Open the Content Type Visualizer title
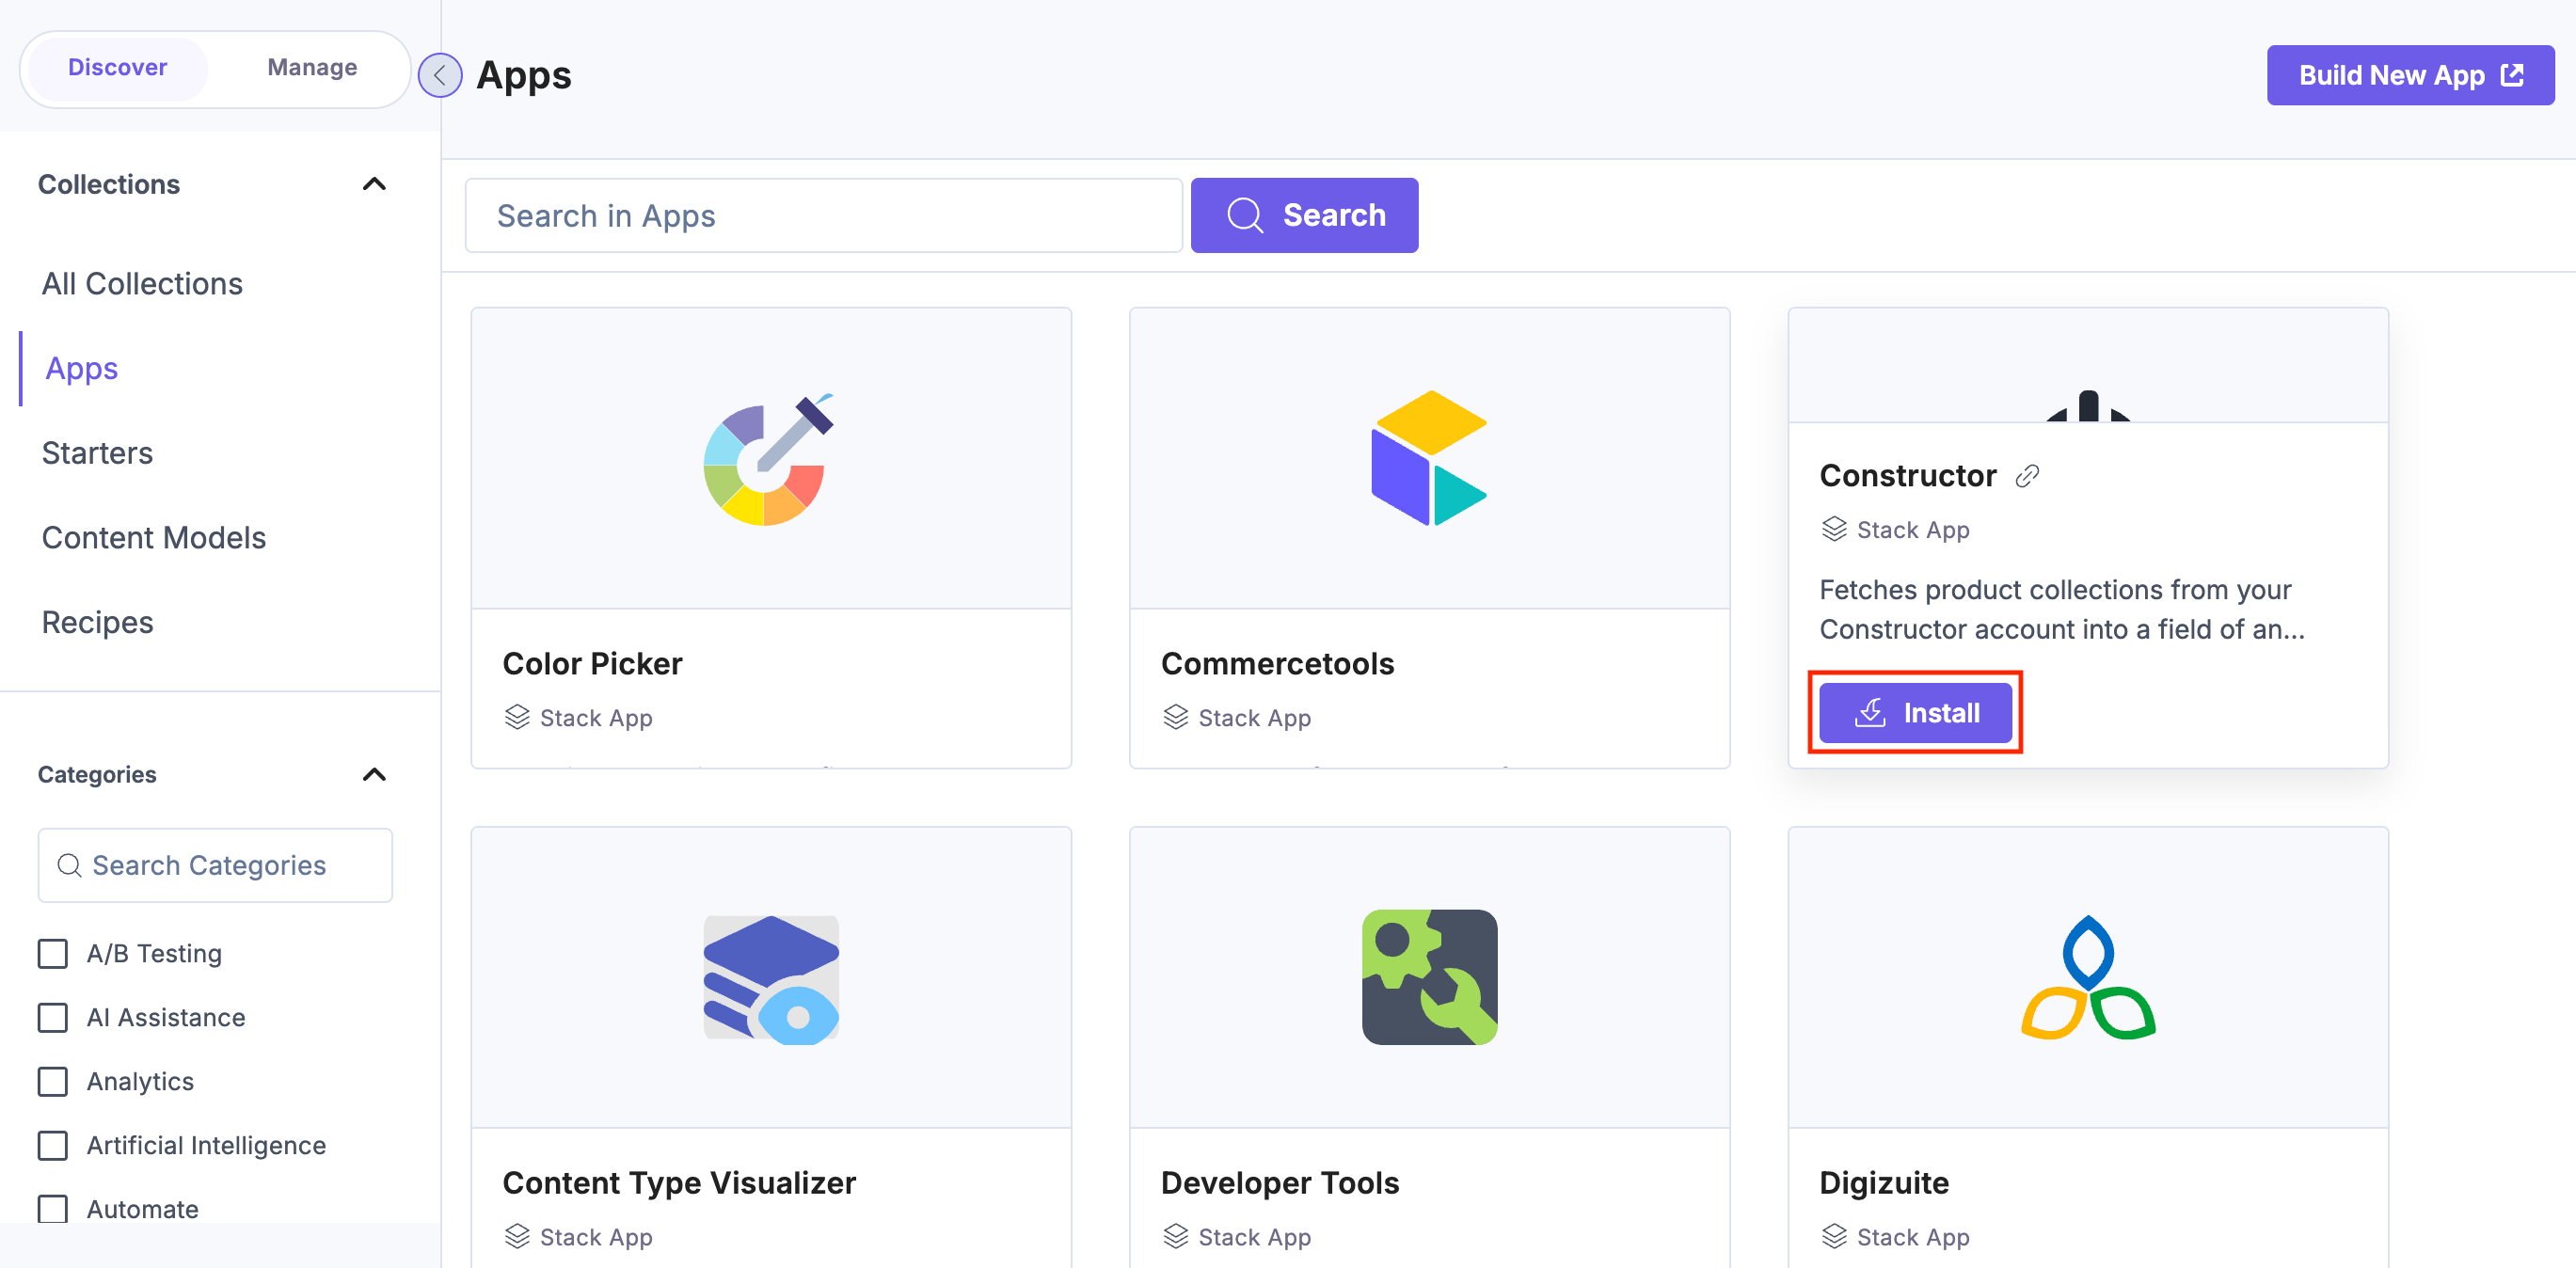This screenshot has height=1268, width=2576. (679, 1183)
